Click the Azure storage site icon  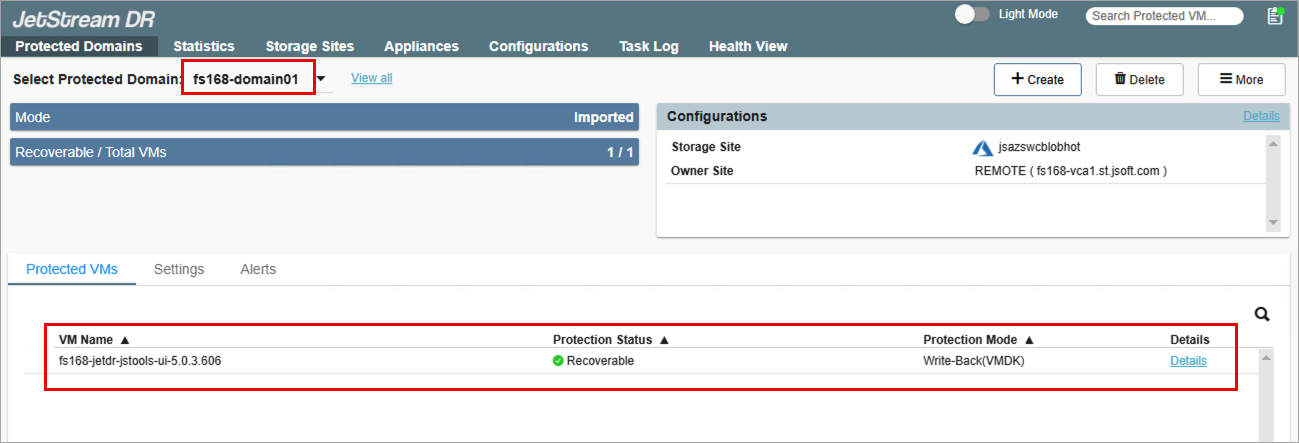(982, 148)
